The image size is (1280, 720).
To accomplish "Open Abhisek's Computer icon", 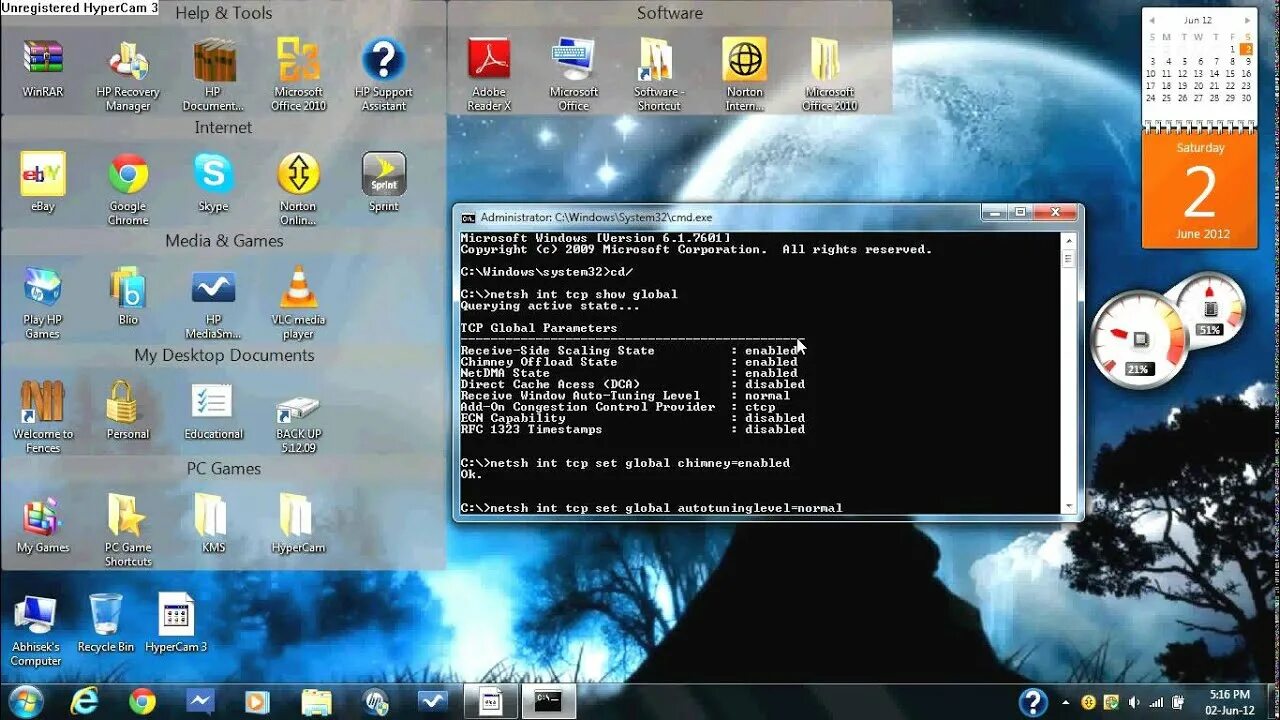I will tap(36, 630).
